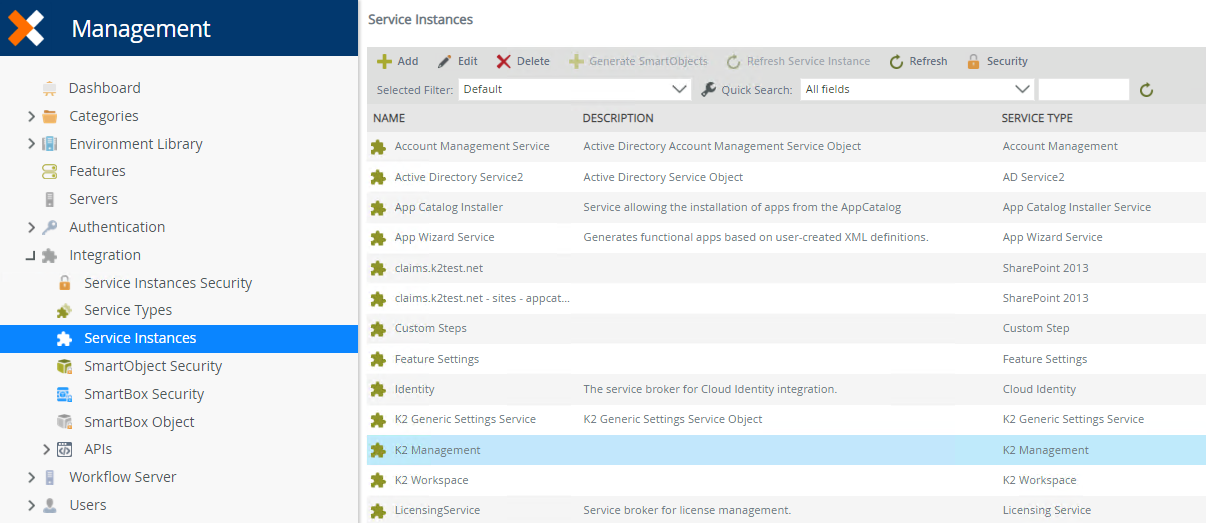Screen dimensions: 1210x523
Task: Click in the Quick Search text box
Action: pyautogui.click(x=1083, y=90)
